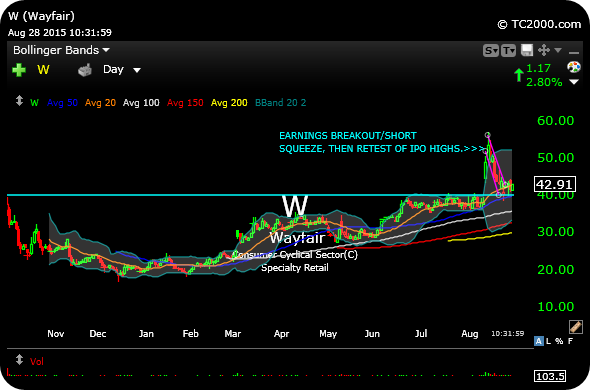This screenshot has height=390, width=590.
Task: Open the color palette icon
Action: [x=574, y=67]
